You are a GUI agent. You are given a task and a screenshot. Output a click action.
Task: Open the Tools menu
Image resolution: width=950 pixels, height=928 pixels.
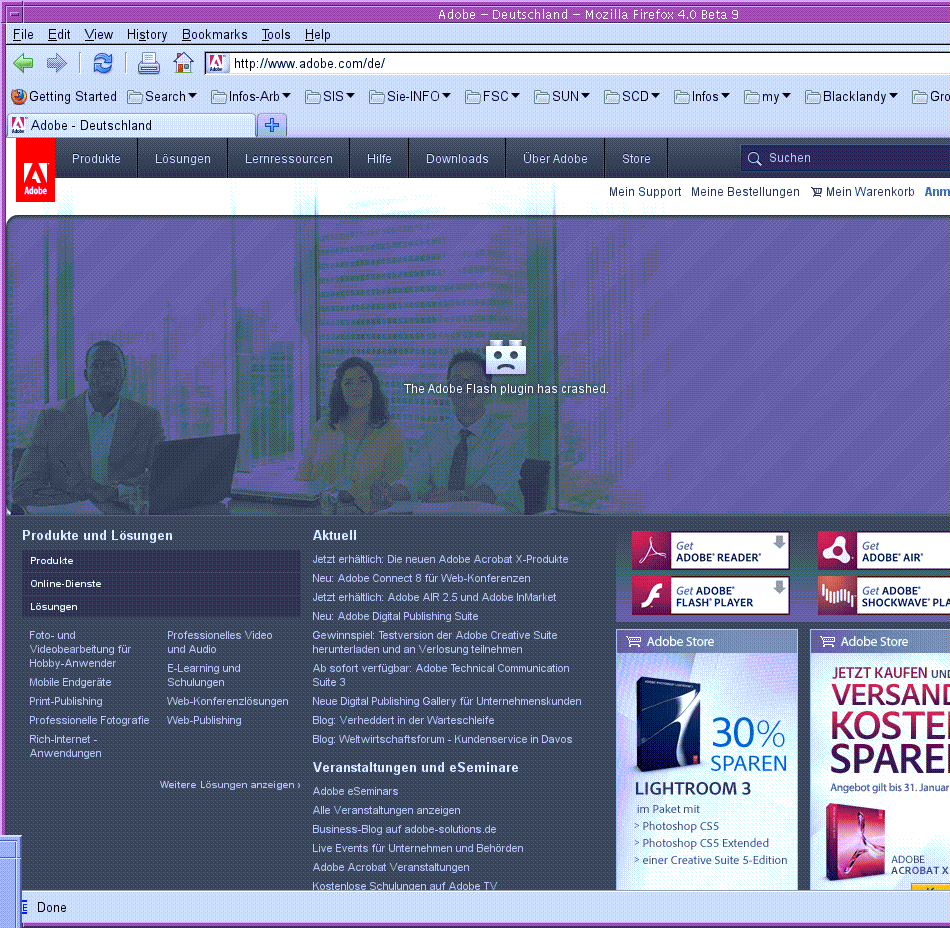coord(276,35)
